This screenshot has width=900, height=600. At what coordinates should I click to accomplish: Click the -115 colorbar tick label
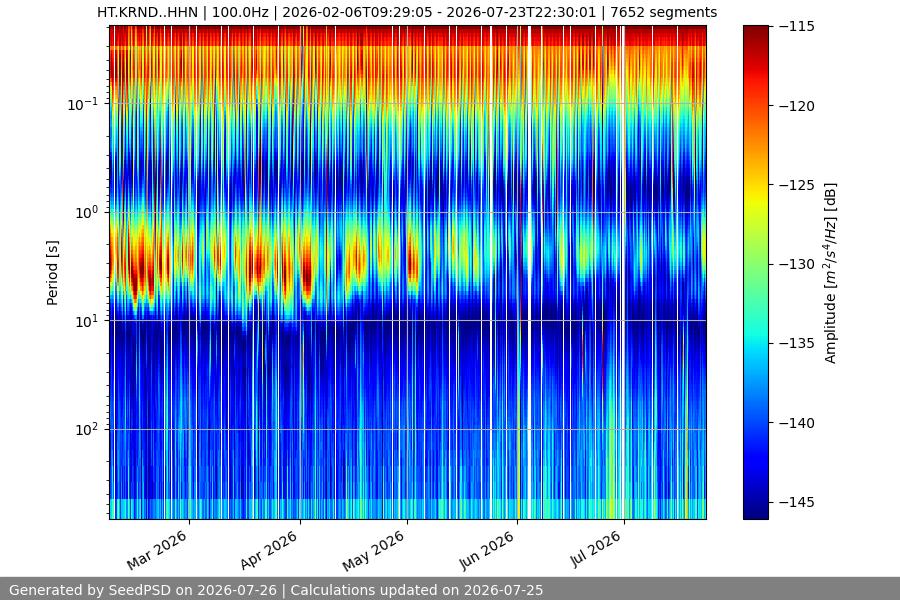pos(797,26)
